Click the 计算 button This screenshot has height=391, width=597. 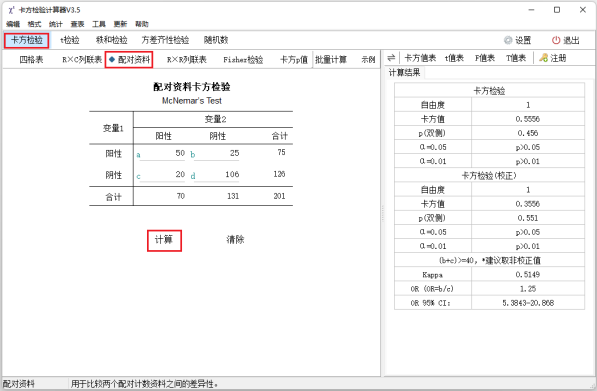click(164, 240)
